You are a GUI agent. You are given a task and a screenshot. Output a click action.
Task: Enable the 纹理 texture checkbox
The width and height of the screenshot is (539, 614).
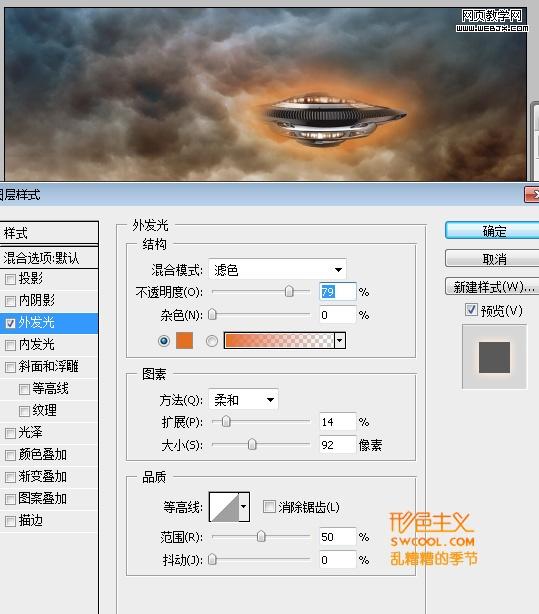(24, 411)
